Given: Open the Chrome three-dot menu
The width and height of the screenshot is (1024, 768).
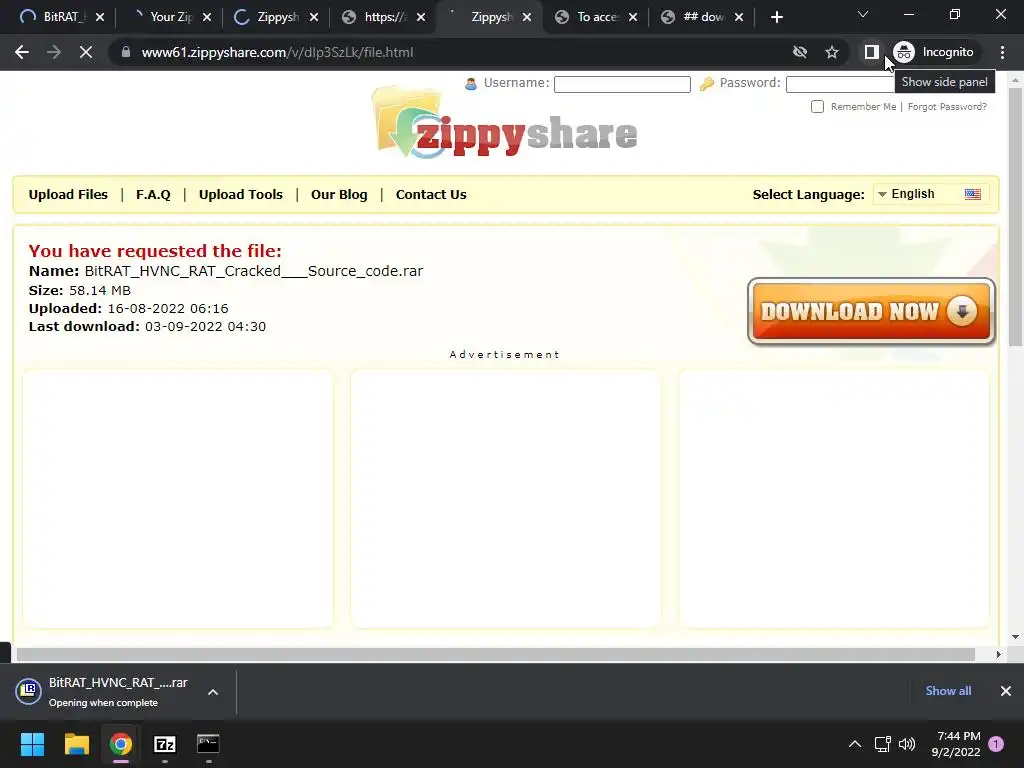Looking at the screenshot, I should point(1002,52).
